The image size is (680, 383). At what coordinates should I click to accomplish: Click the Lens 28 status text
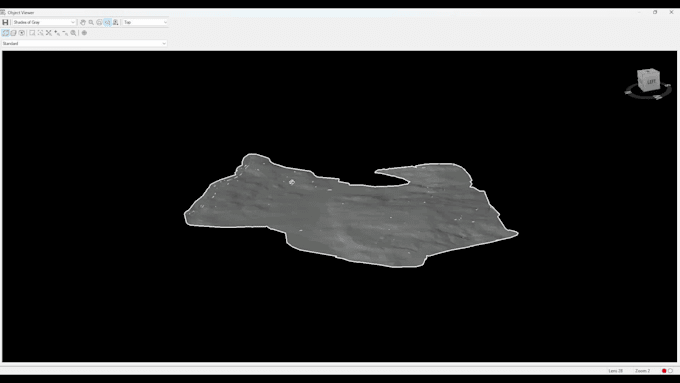coord(615,371)
